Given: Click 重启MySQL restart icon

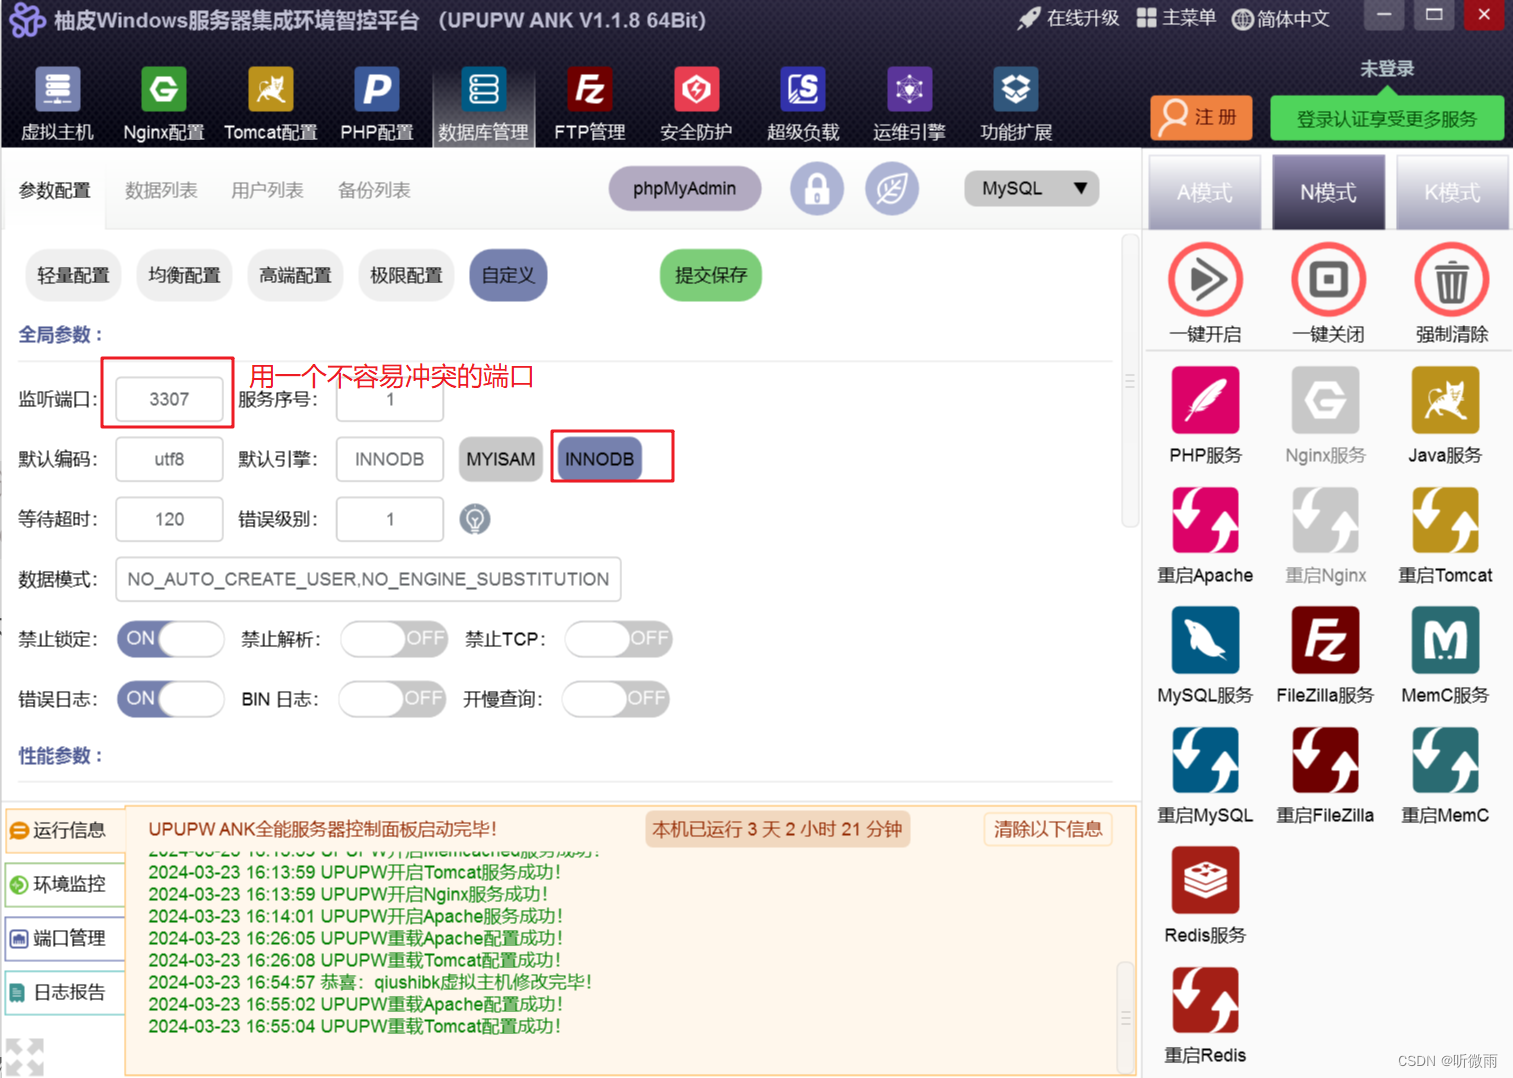Looking at the screenshot, I should point(1205,760).
